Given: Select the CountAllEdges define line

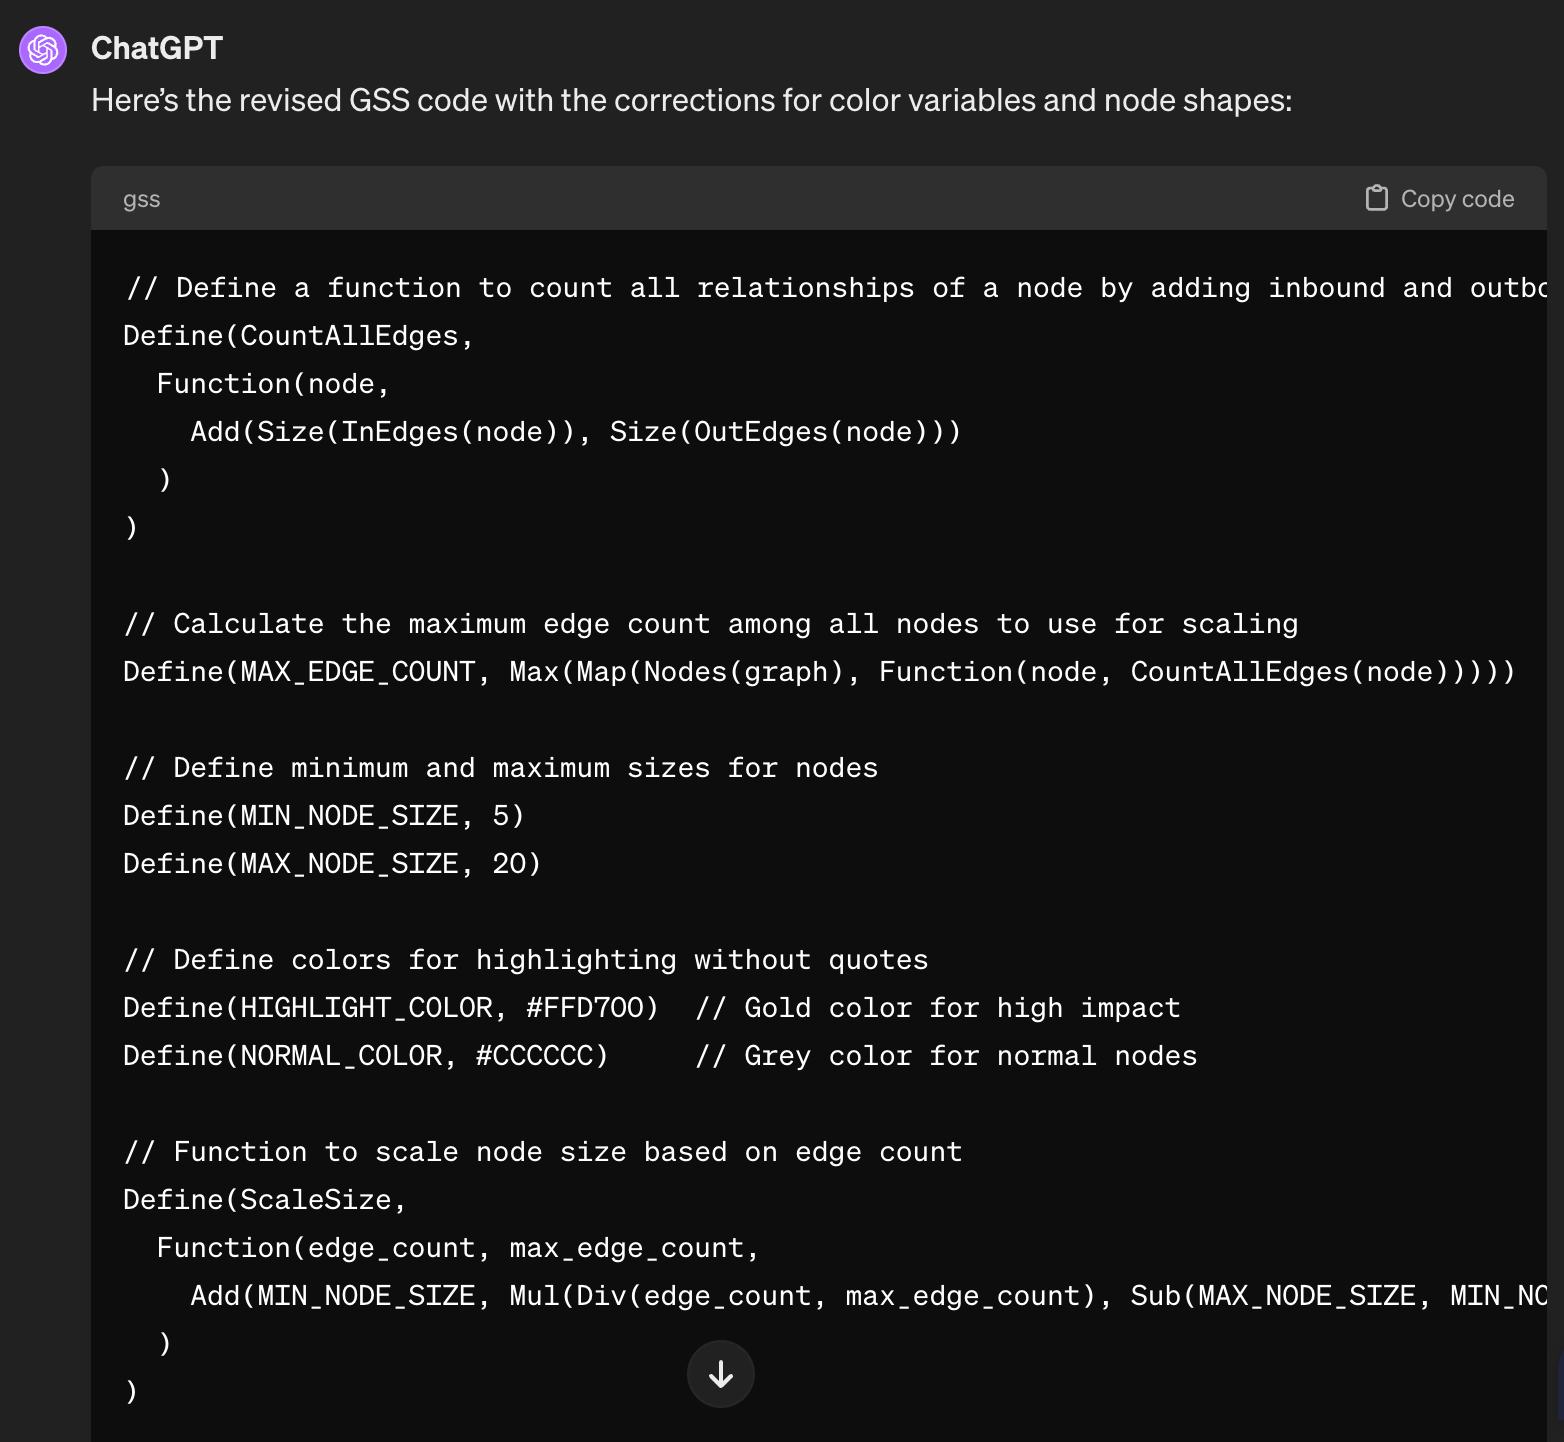Looking at the screenshot, I should (x=297, y=335).
